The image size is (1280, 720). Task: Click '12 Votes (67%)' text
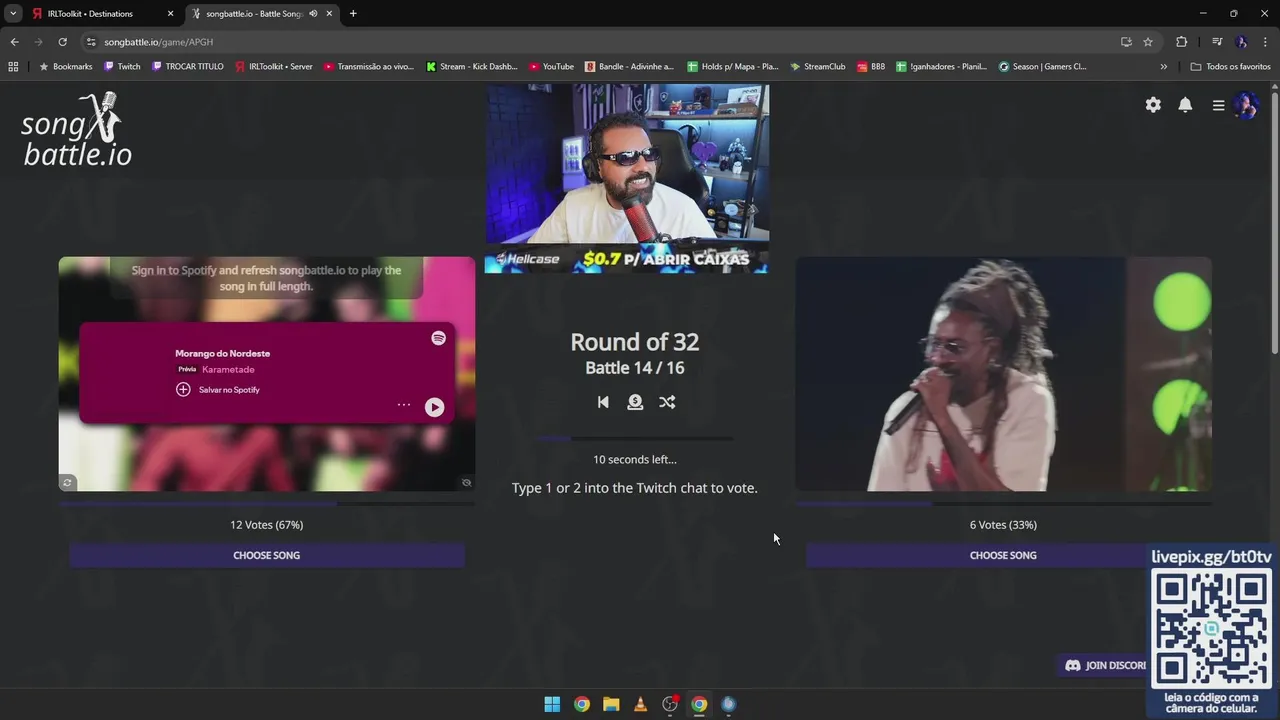pyautogui.click(x=267, y=525)
